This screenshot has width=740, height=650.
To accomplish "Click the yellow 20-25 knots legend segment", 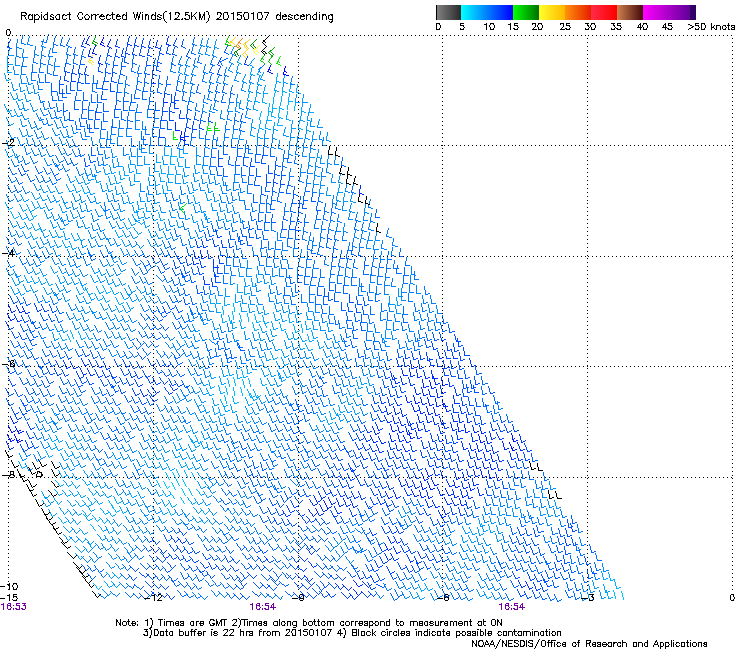I will [552, 12].
